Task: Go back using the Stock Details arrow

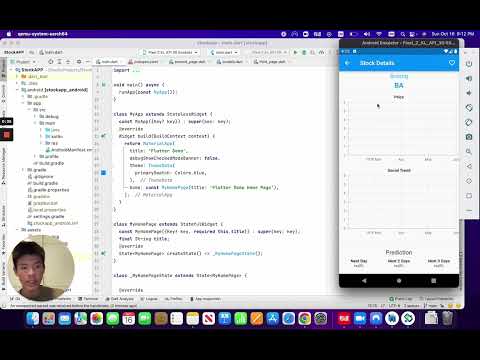Action: pos(348,63)
